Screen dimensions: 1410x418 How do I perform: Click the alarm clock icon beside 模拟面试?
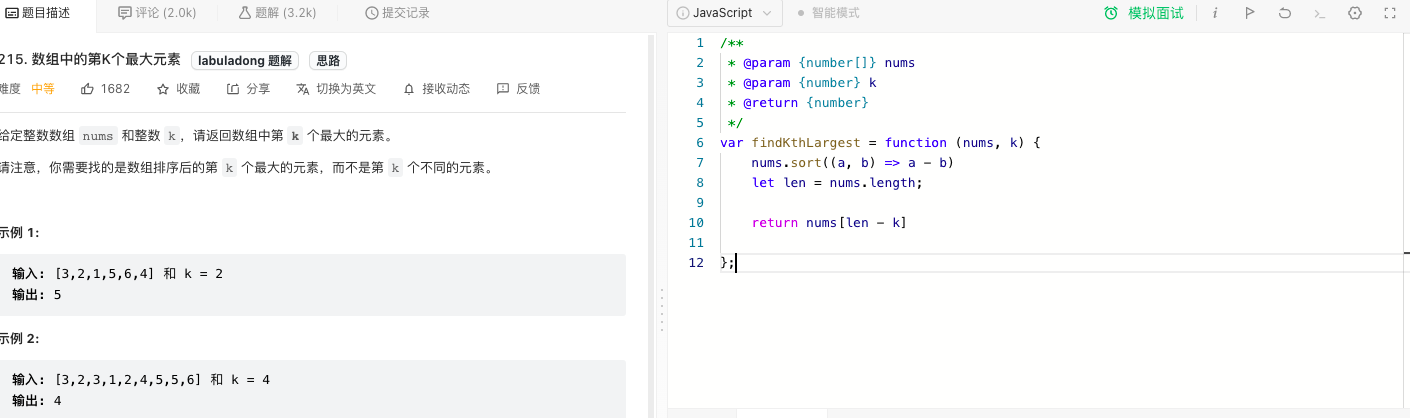[1111, 13]
